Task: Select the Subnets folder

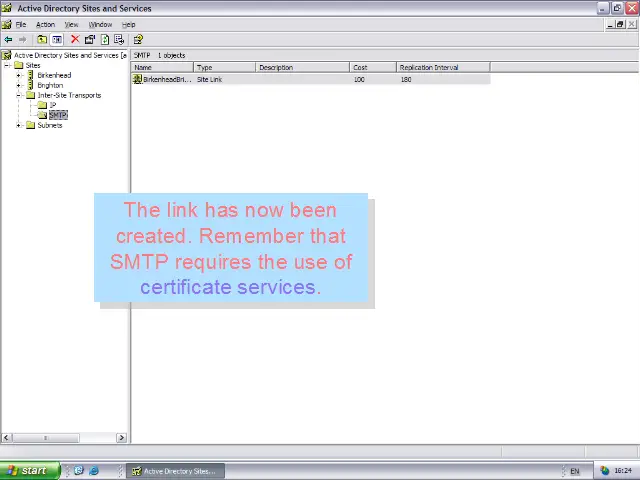Action: click(x=50, y=125)
